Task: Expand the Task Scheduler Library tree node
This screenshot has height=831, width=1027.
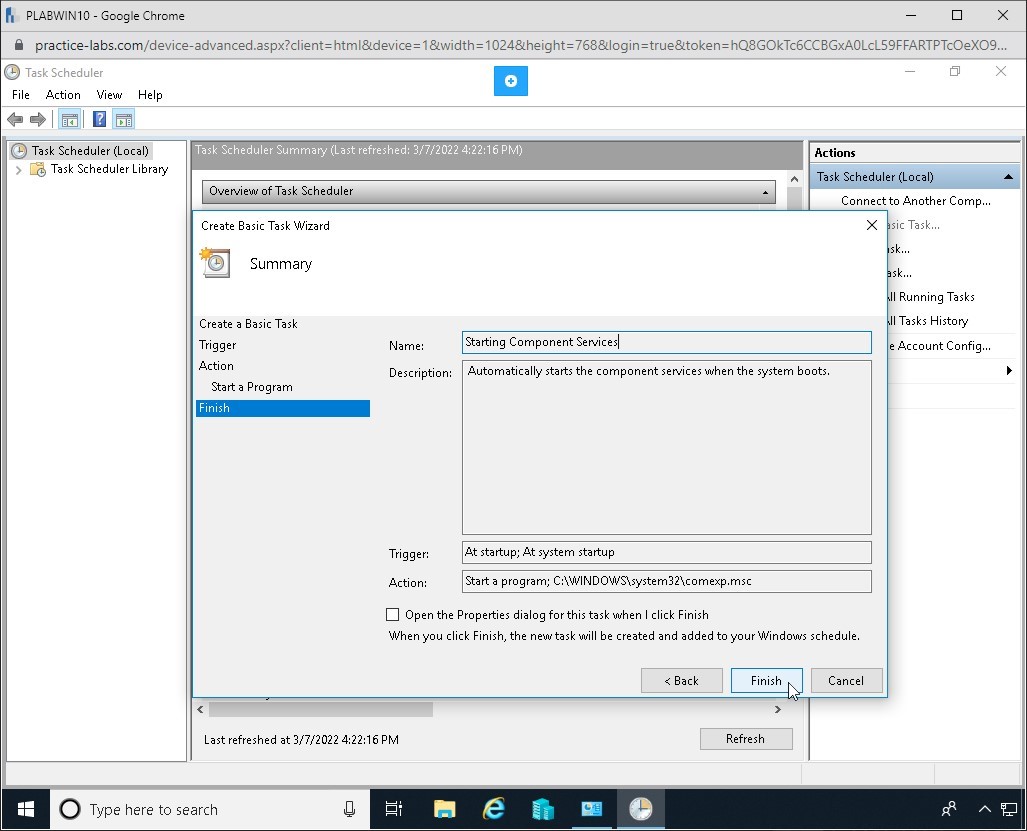Action: click(x=18, y=170)
